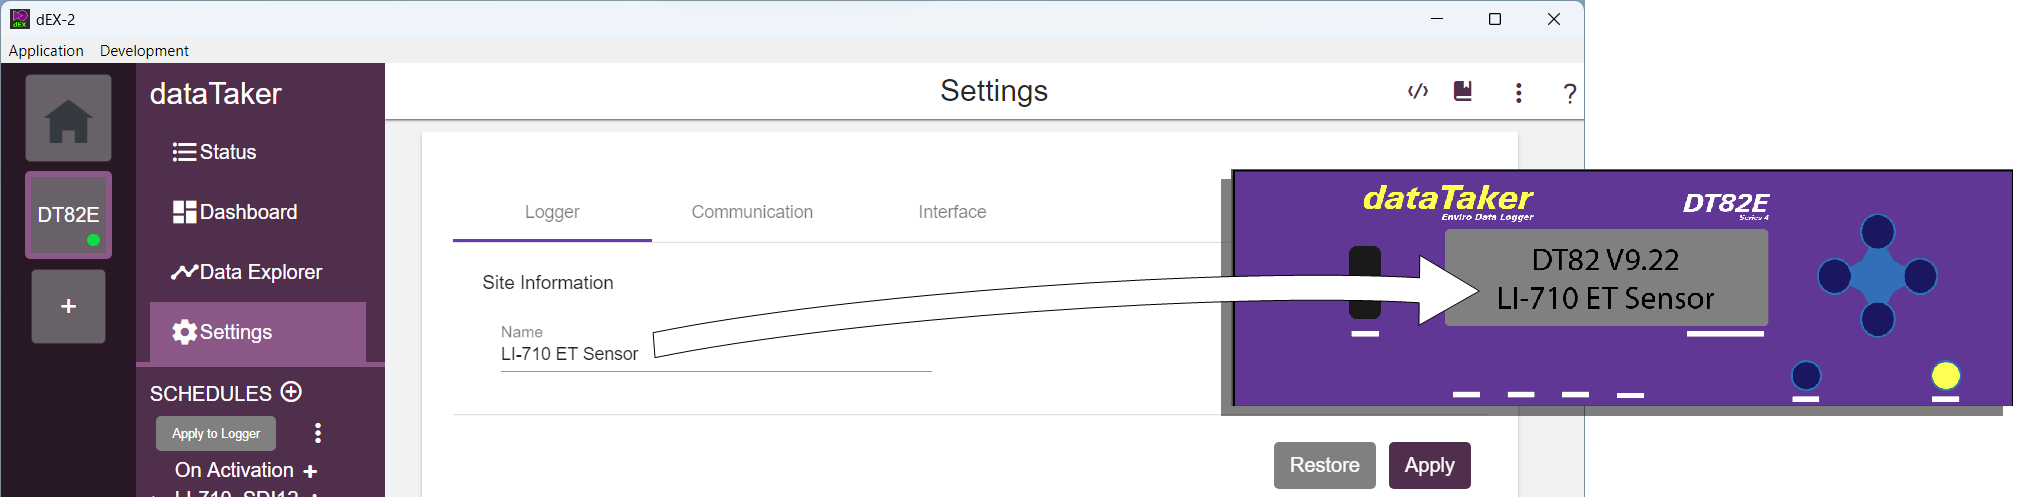Click the help question mark icon
The width and height of the screenshot is (2023, 497).
(1570, 94)
